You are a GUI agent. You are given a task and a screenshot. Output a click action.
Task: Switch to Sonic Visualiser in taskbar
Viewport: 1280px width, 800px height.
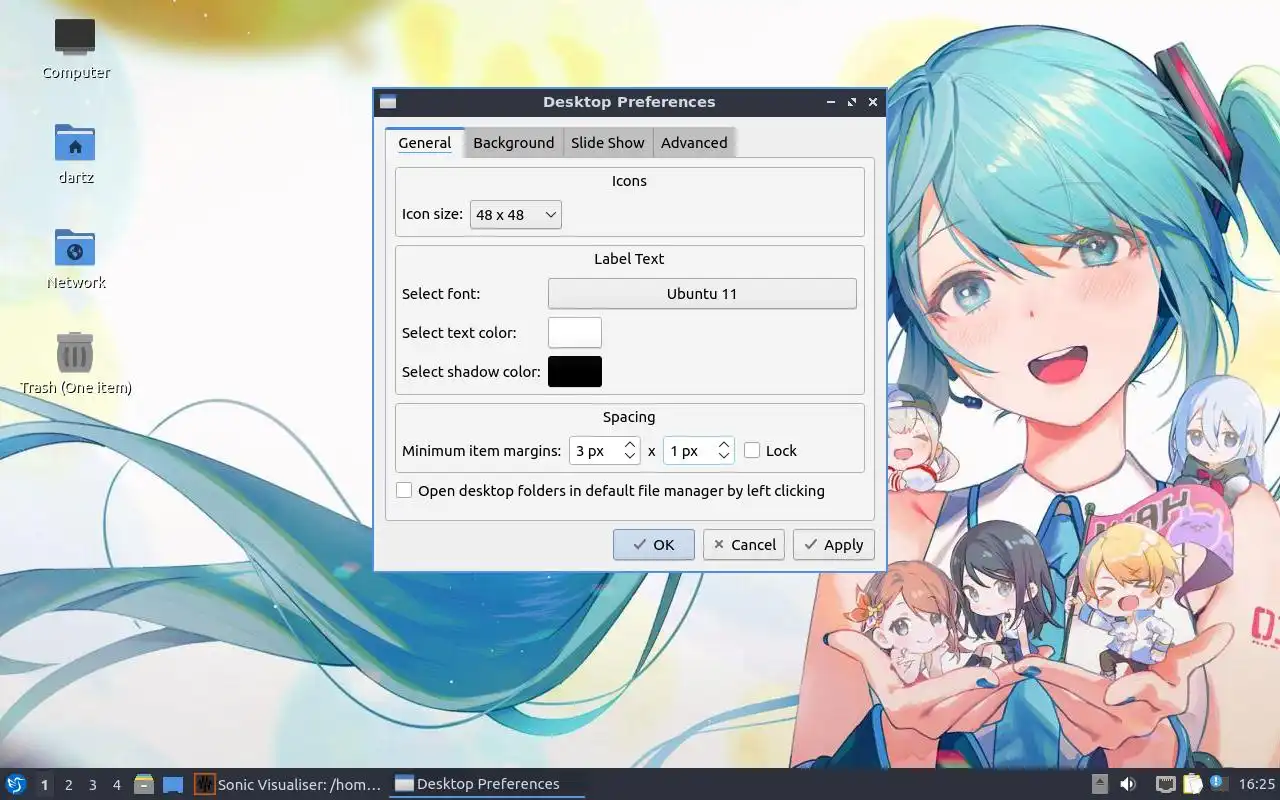coord(289,784)
